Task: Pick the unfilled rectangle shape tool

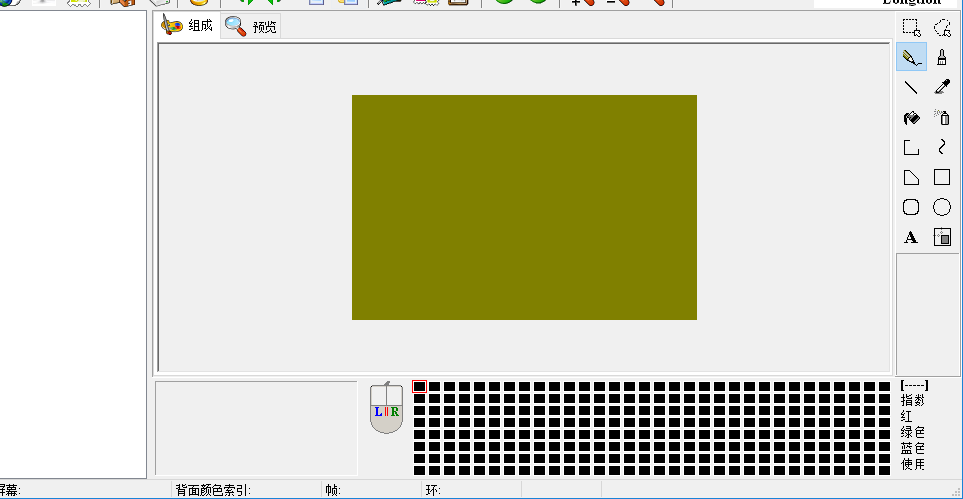Action: pos(941,178)
